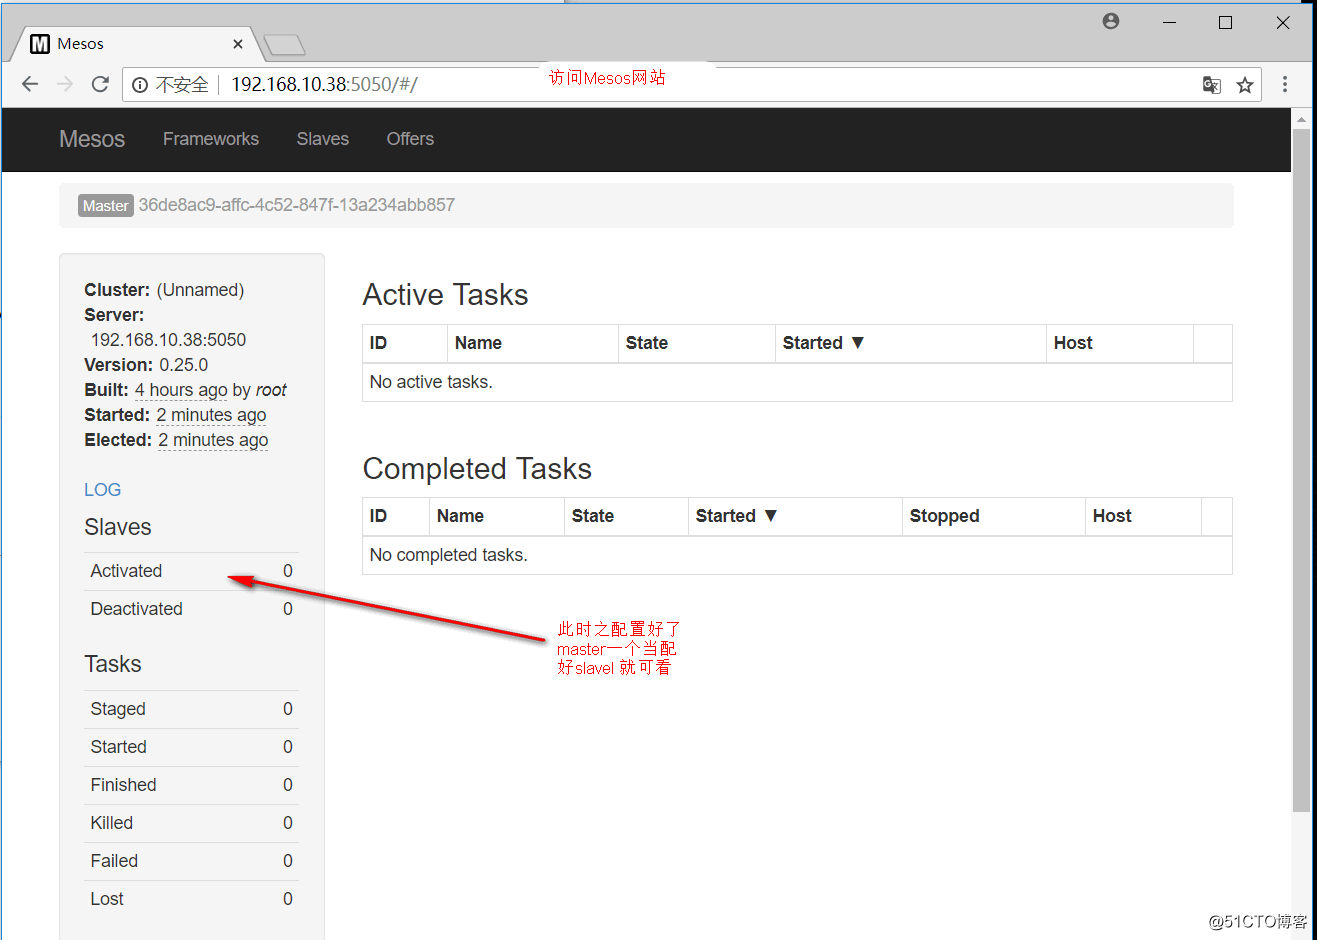Reload the Mesos page

click(x=100, y=84)
